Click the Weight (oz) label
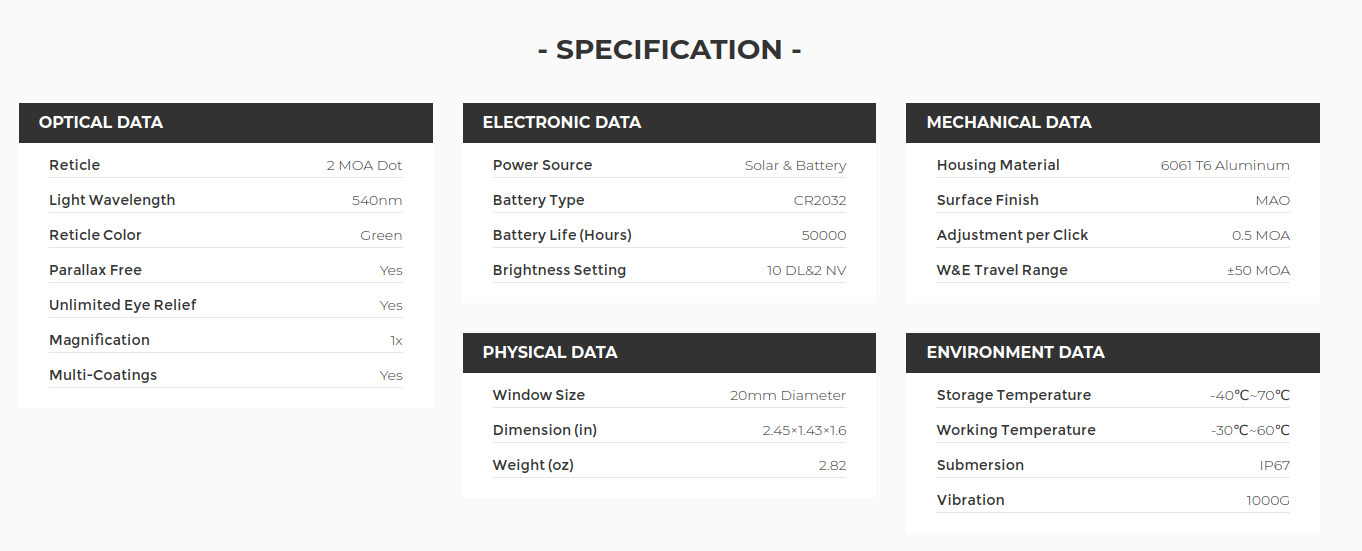The width and height of the screenshot is (1362, 551). 533,465
